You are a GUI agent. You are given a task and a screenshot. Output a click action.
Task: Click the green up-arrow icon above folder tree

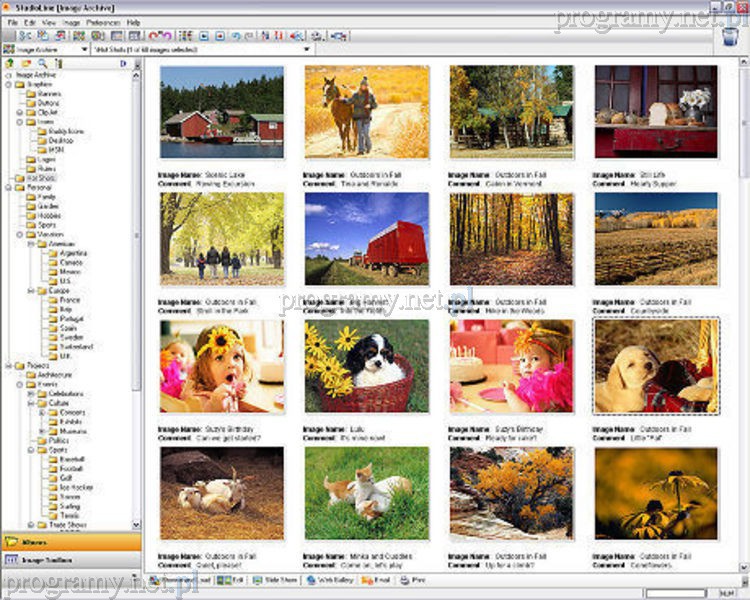coord(9,63)
